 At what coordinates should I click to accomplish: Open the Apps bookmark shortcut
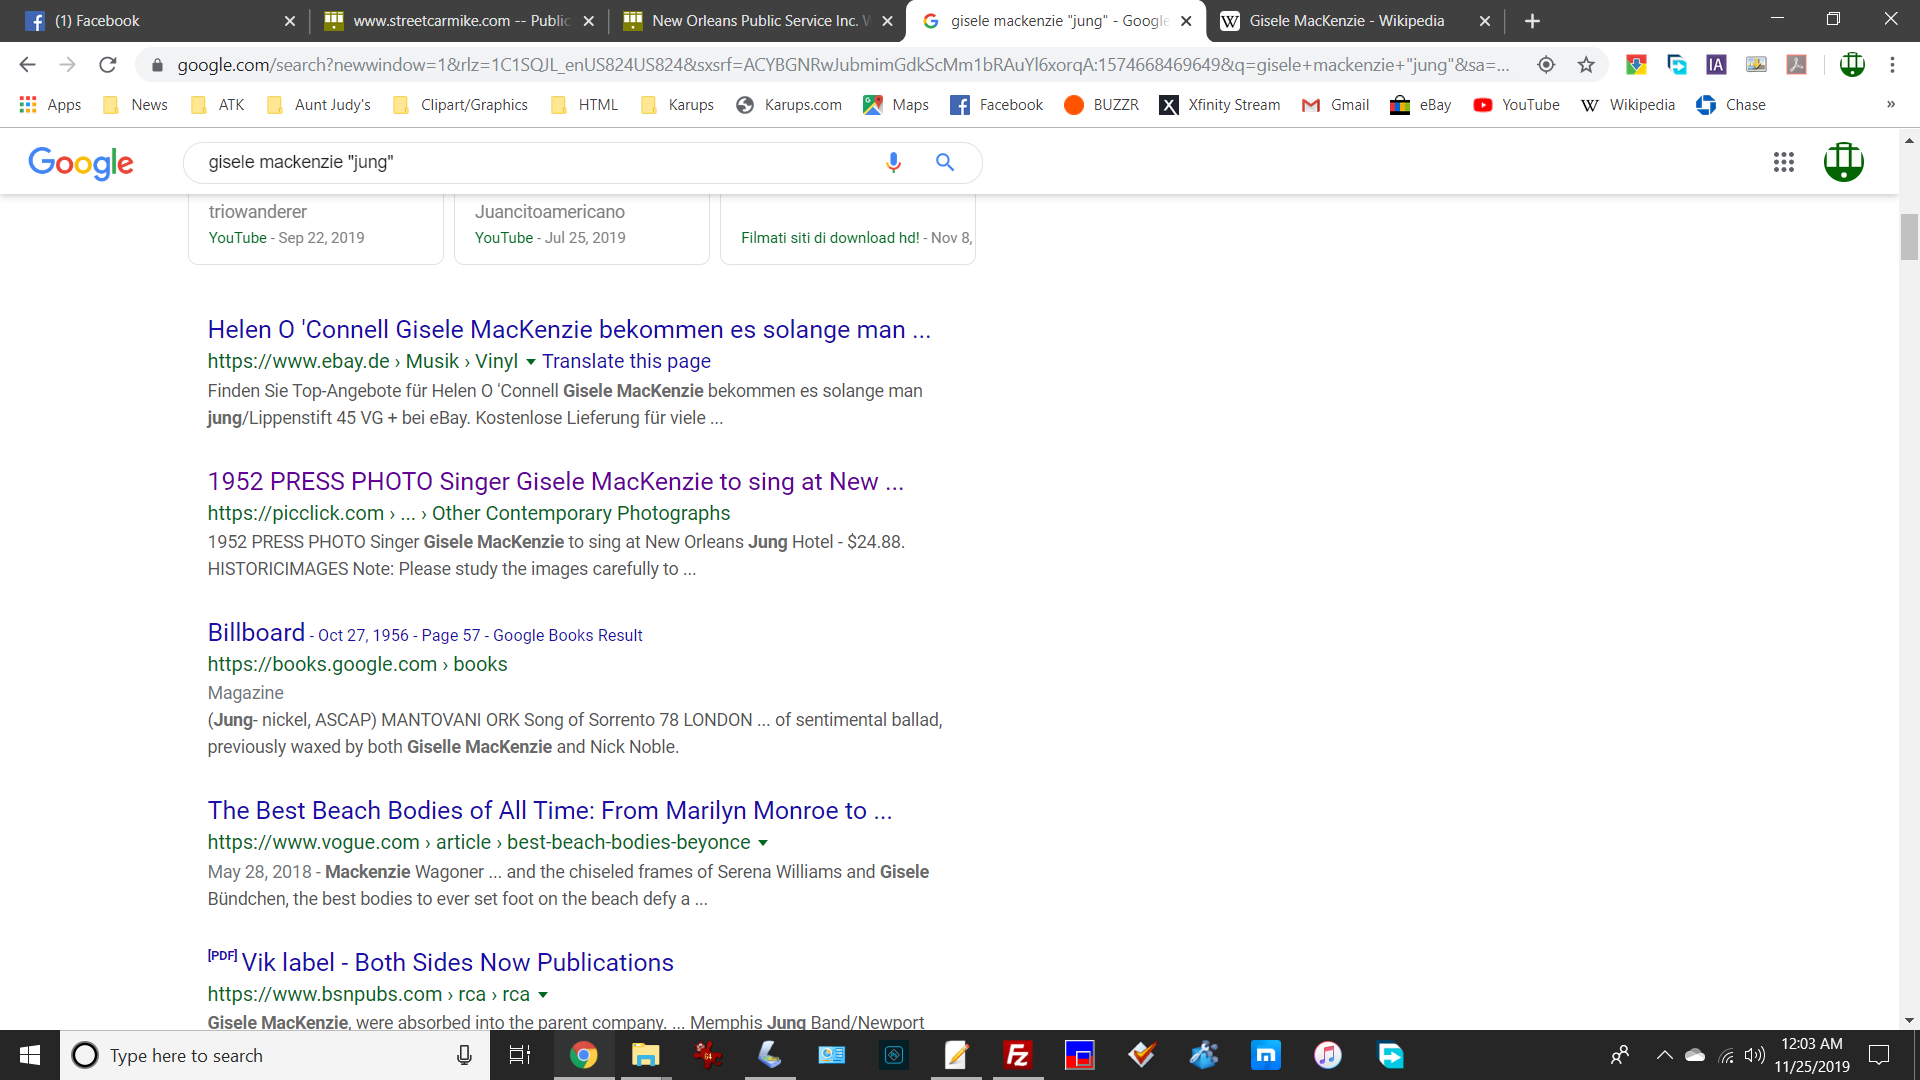[x=50, y=105]
